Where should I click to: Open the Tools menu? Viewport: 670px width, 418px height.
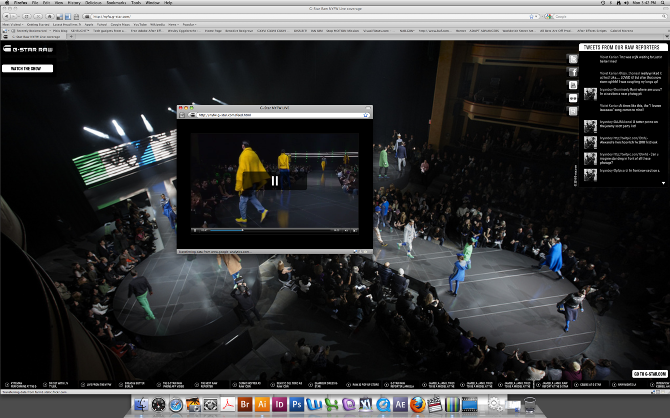136,3
